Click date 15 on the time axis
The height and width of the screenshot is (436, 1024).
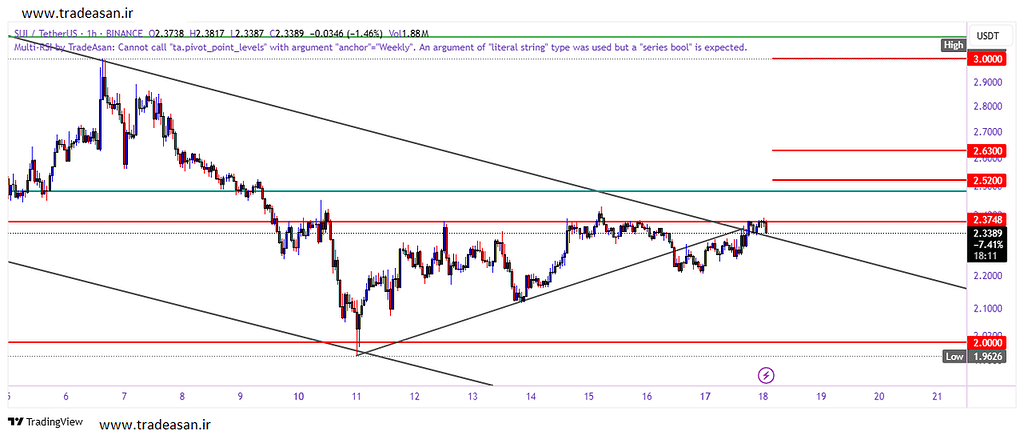(x=589, y=397)
